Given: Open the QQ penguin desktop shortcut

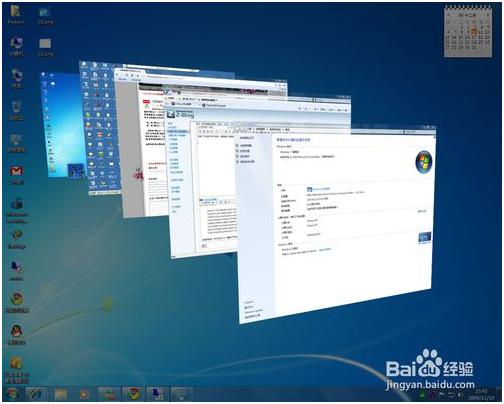Looking at the screenshot, I should pyautogui.click(x=16, y=334).
